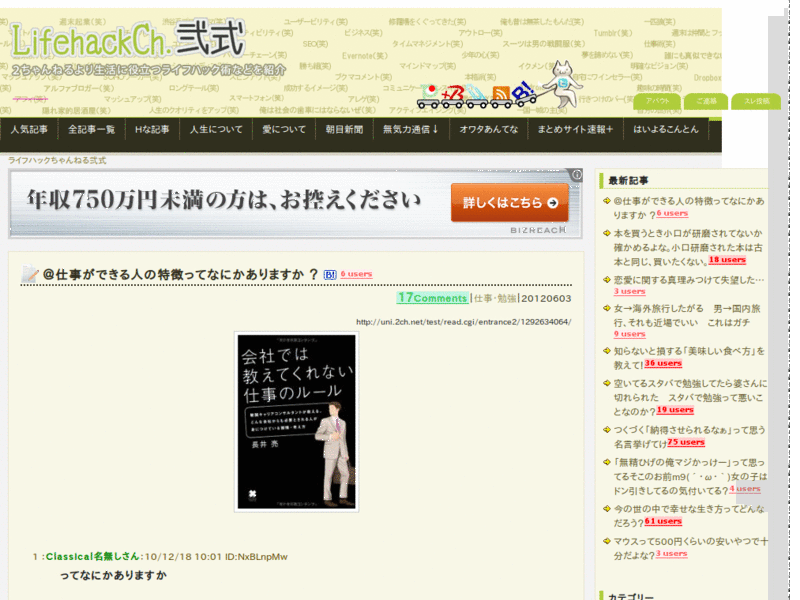Viewport: 800px width, 600px height.
Task: Click 18 users link in sidebar
Action: pyautogui.click(x=727, y=260)
